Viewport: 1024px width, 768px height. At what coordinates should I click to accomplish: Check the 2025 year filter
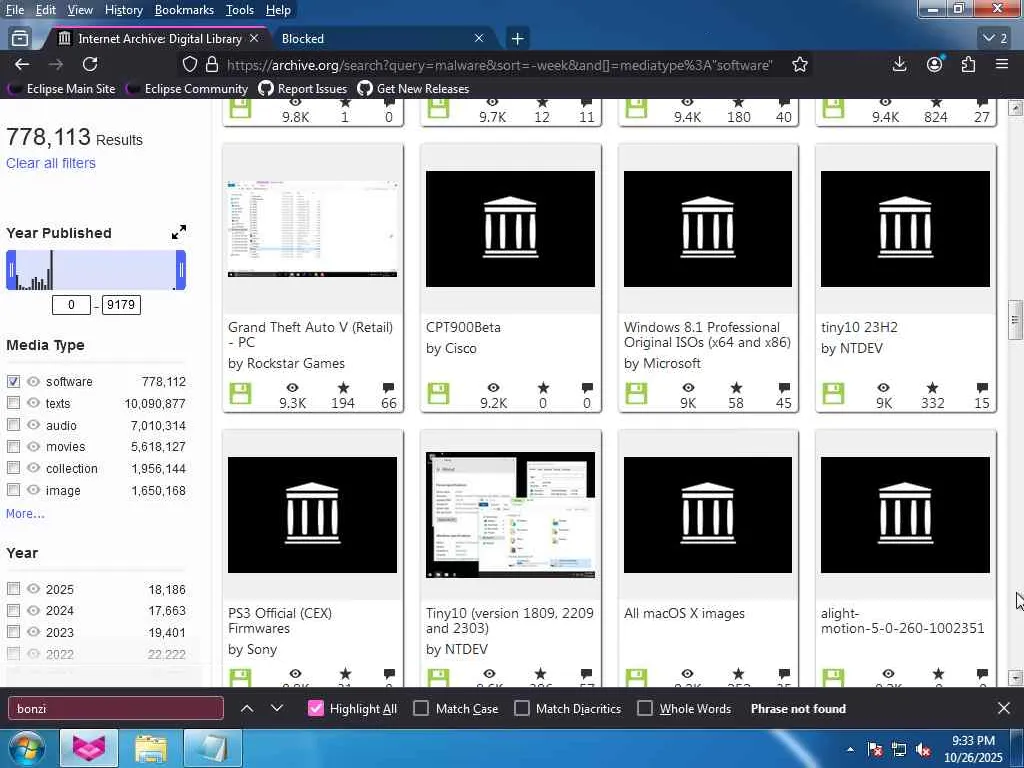13,588
